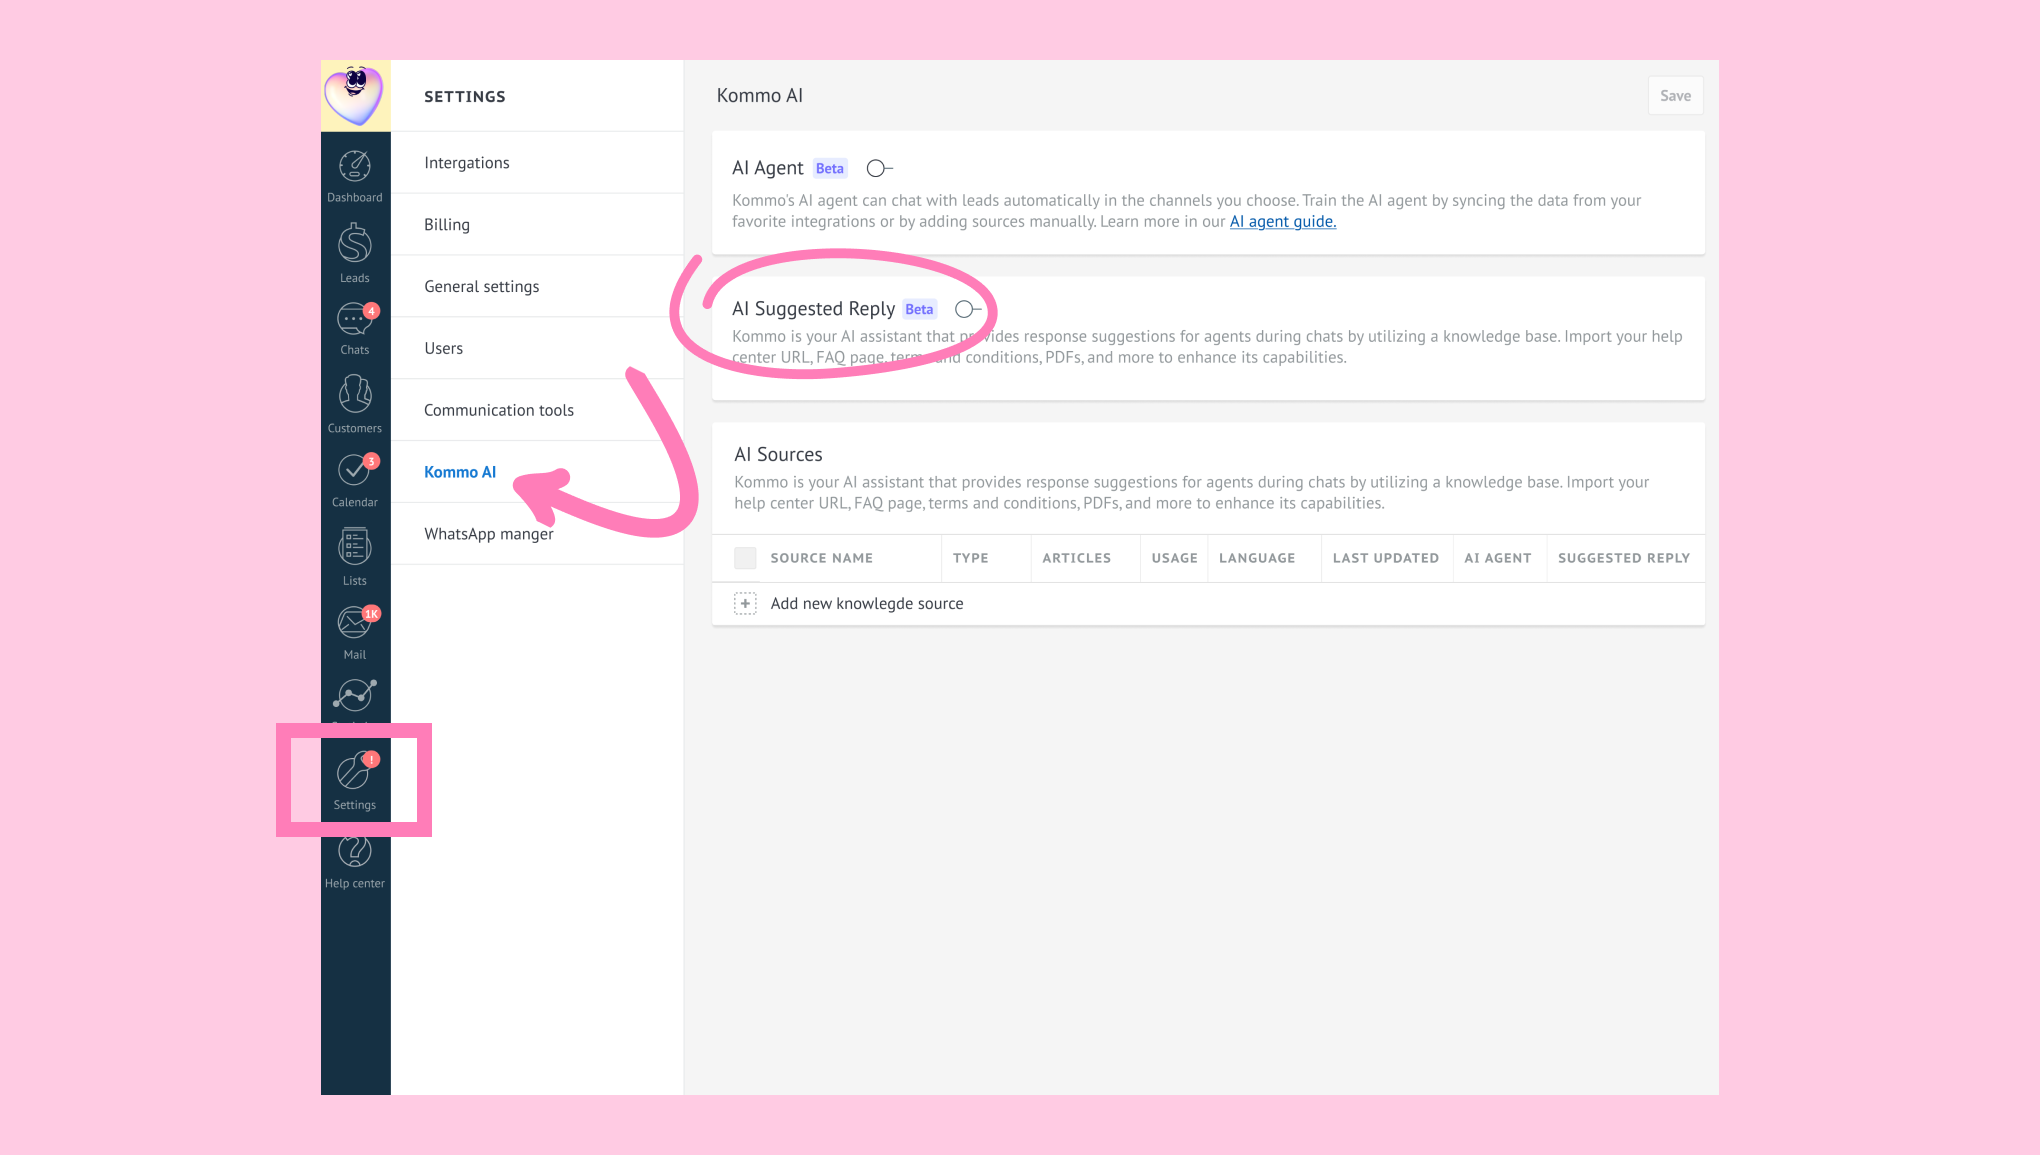The image size is (2040, 1155).
Task: Click the LAST UPDATED column header
Action: pos(1386,558)
